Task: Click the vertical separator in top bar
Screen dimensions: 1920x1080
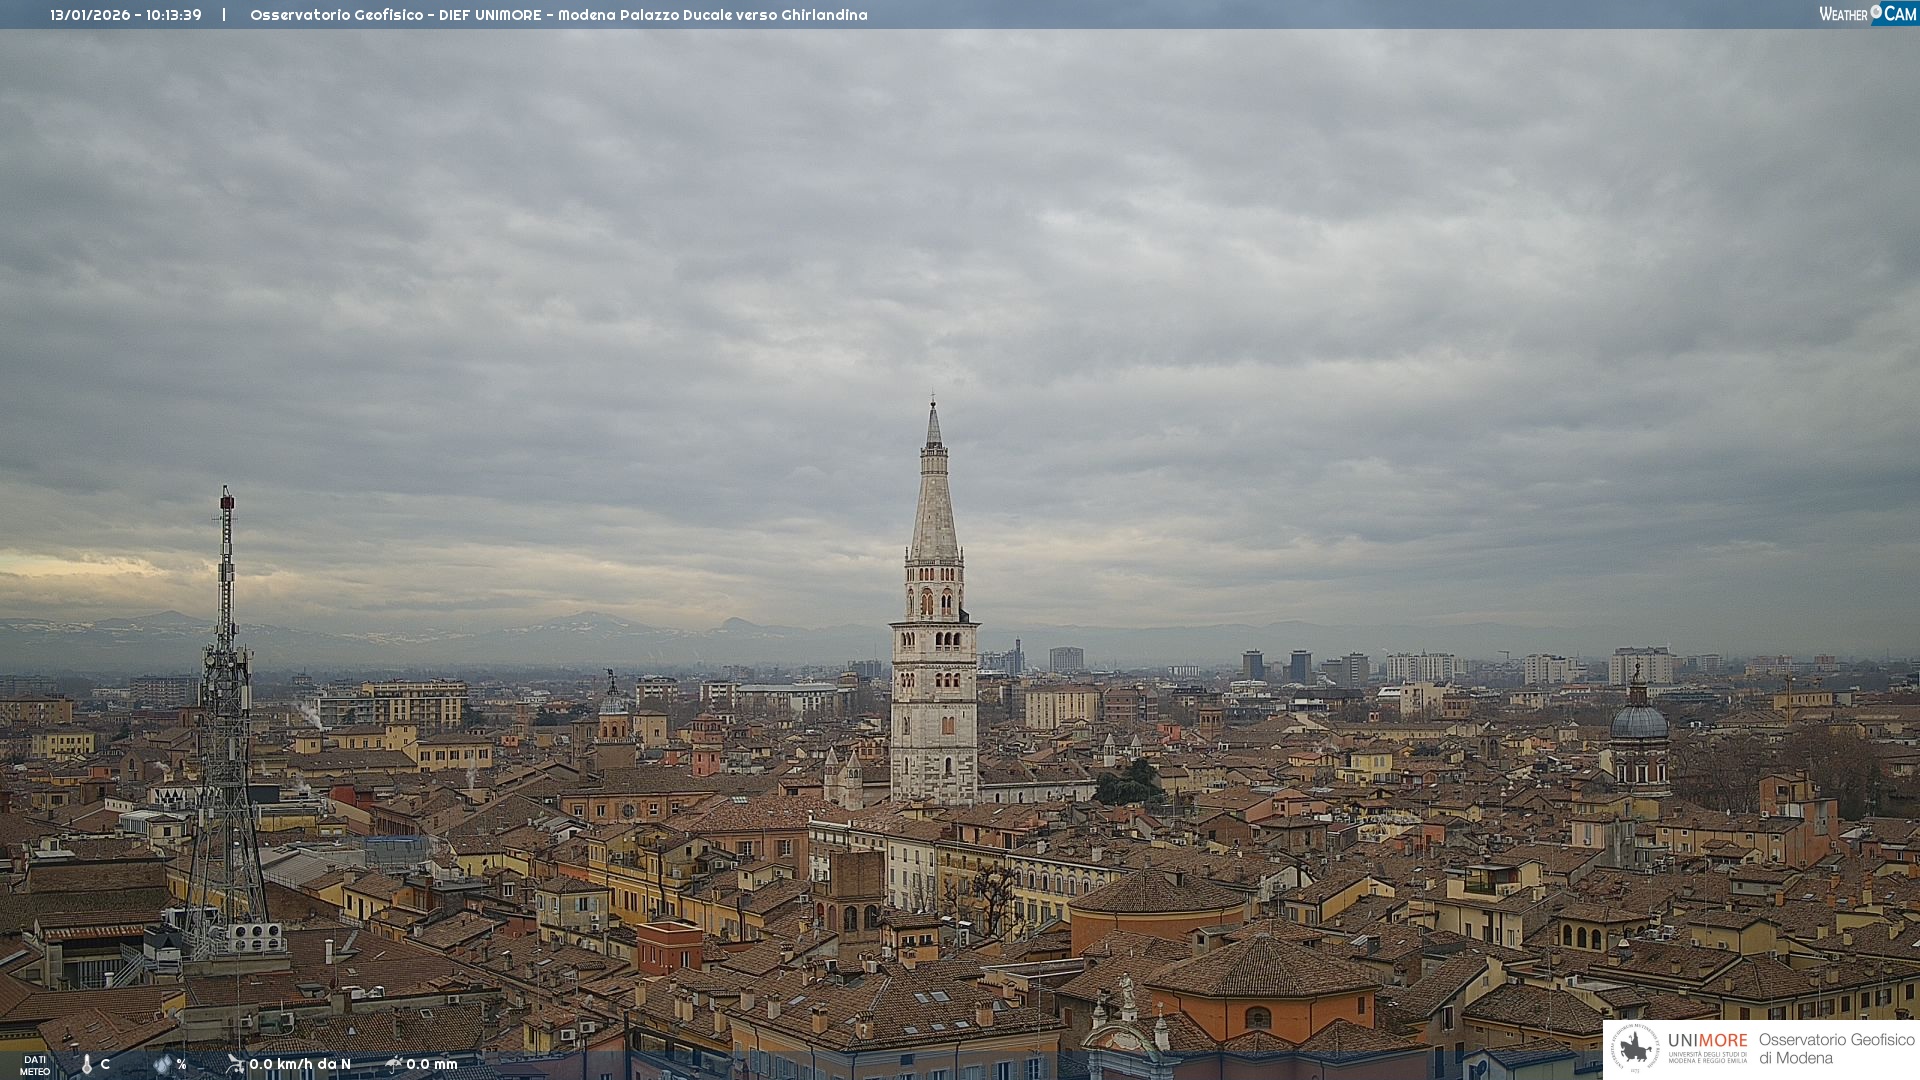Action: [x=224, y=15]
